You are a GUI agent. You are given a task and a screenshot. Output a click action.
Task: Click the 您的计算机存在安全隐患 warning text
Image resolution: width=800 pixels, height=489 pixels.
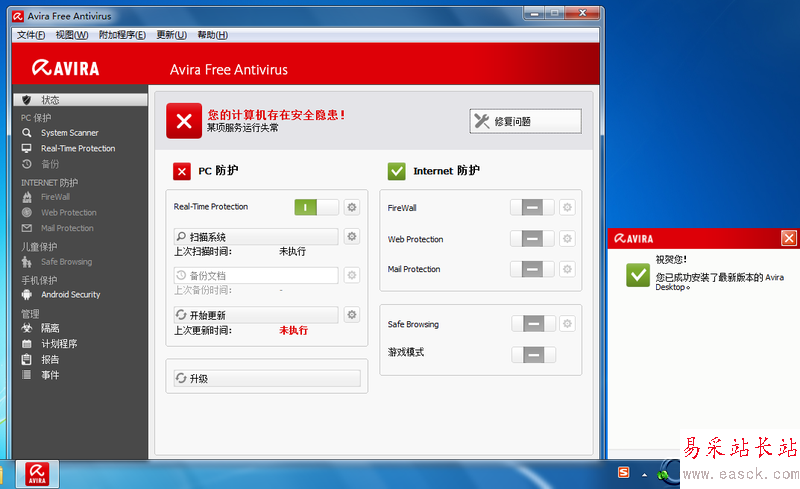coord(276,114)
